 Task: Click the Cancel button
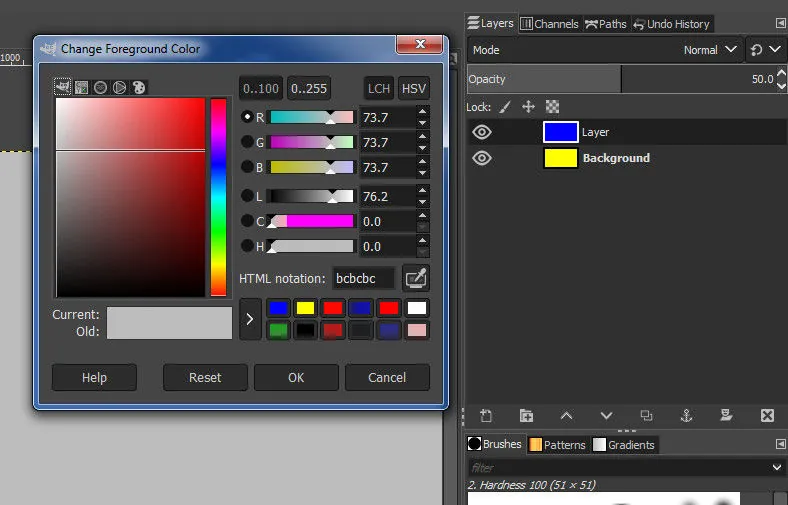[387, 377]
